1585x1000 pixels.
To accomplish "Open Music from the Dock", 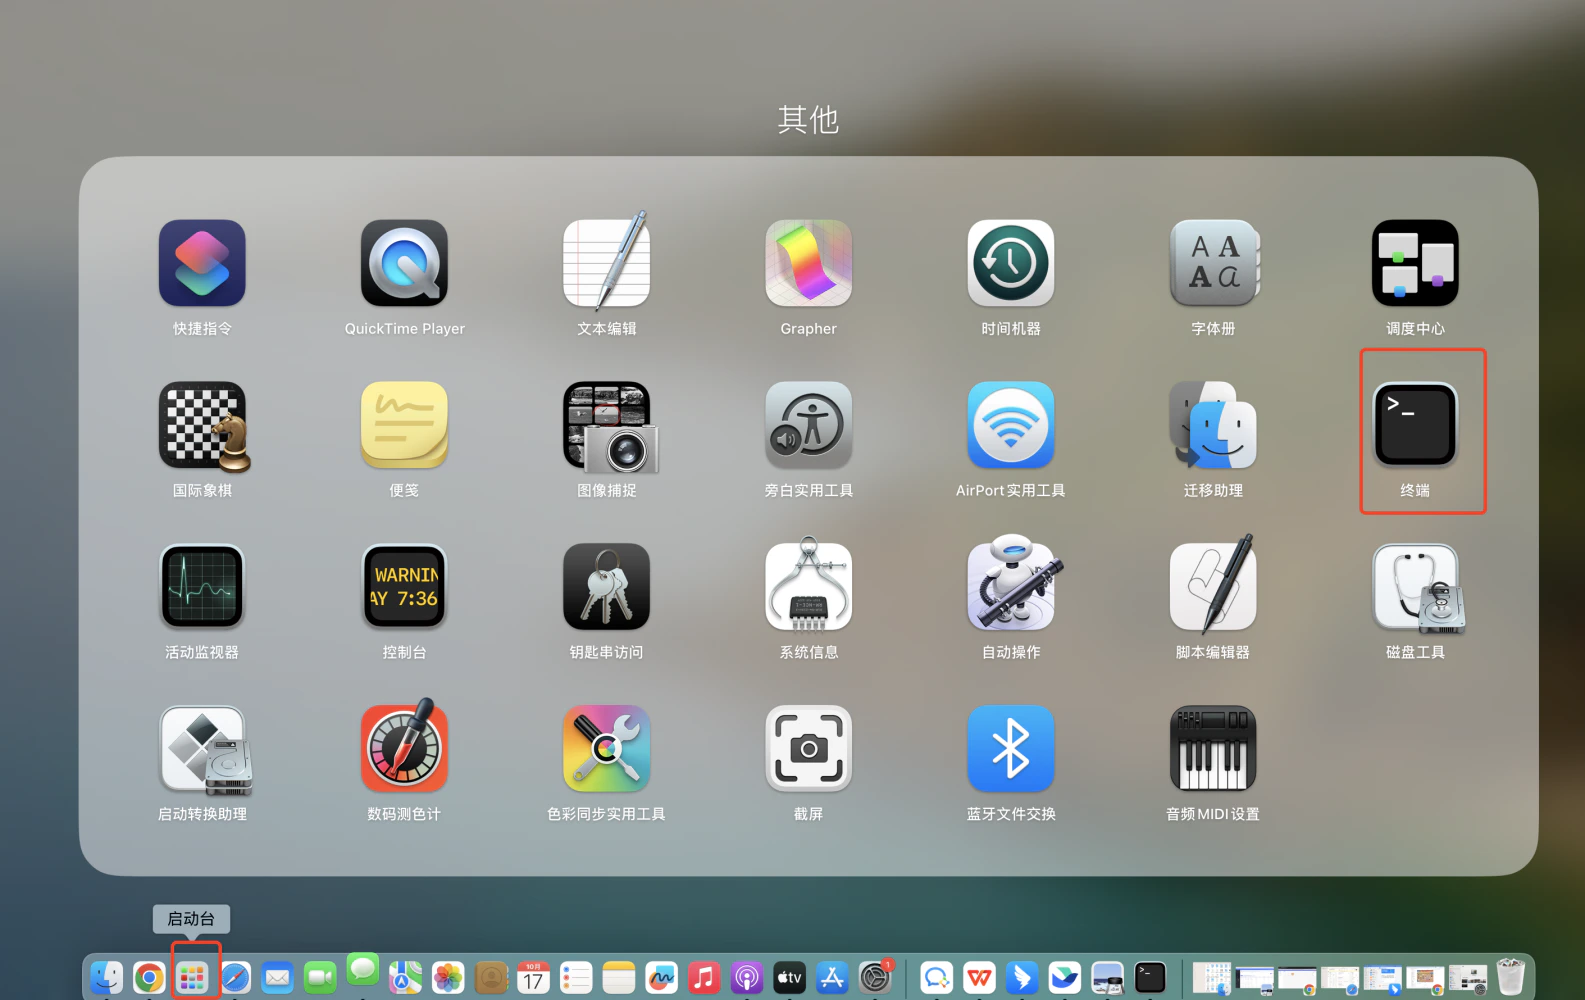I will [x=704, y=977].
